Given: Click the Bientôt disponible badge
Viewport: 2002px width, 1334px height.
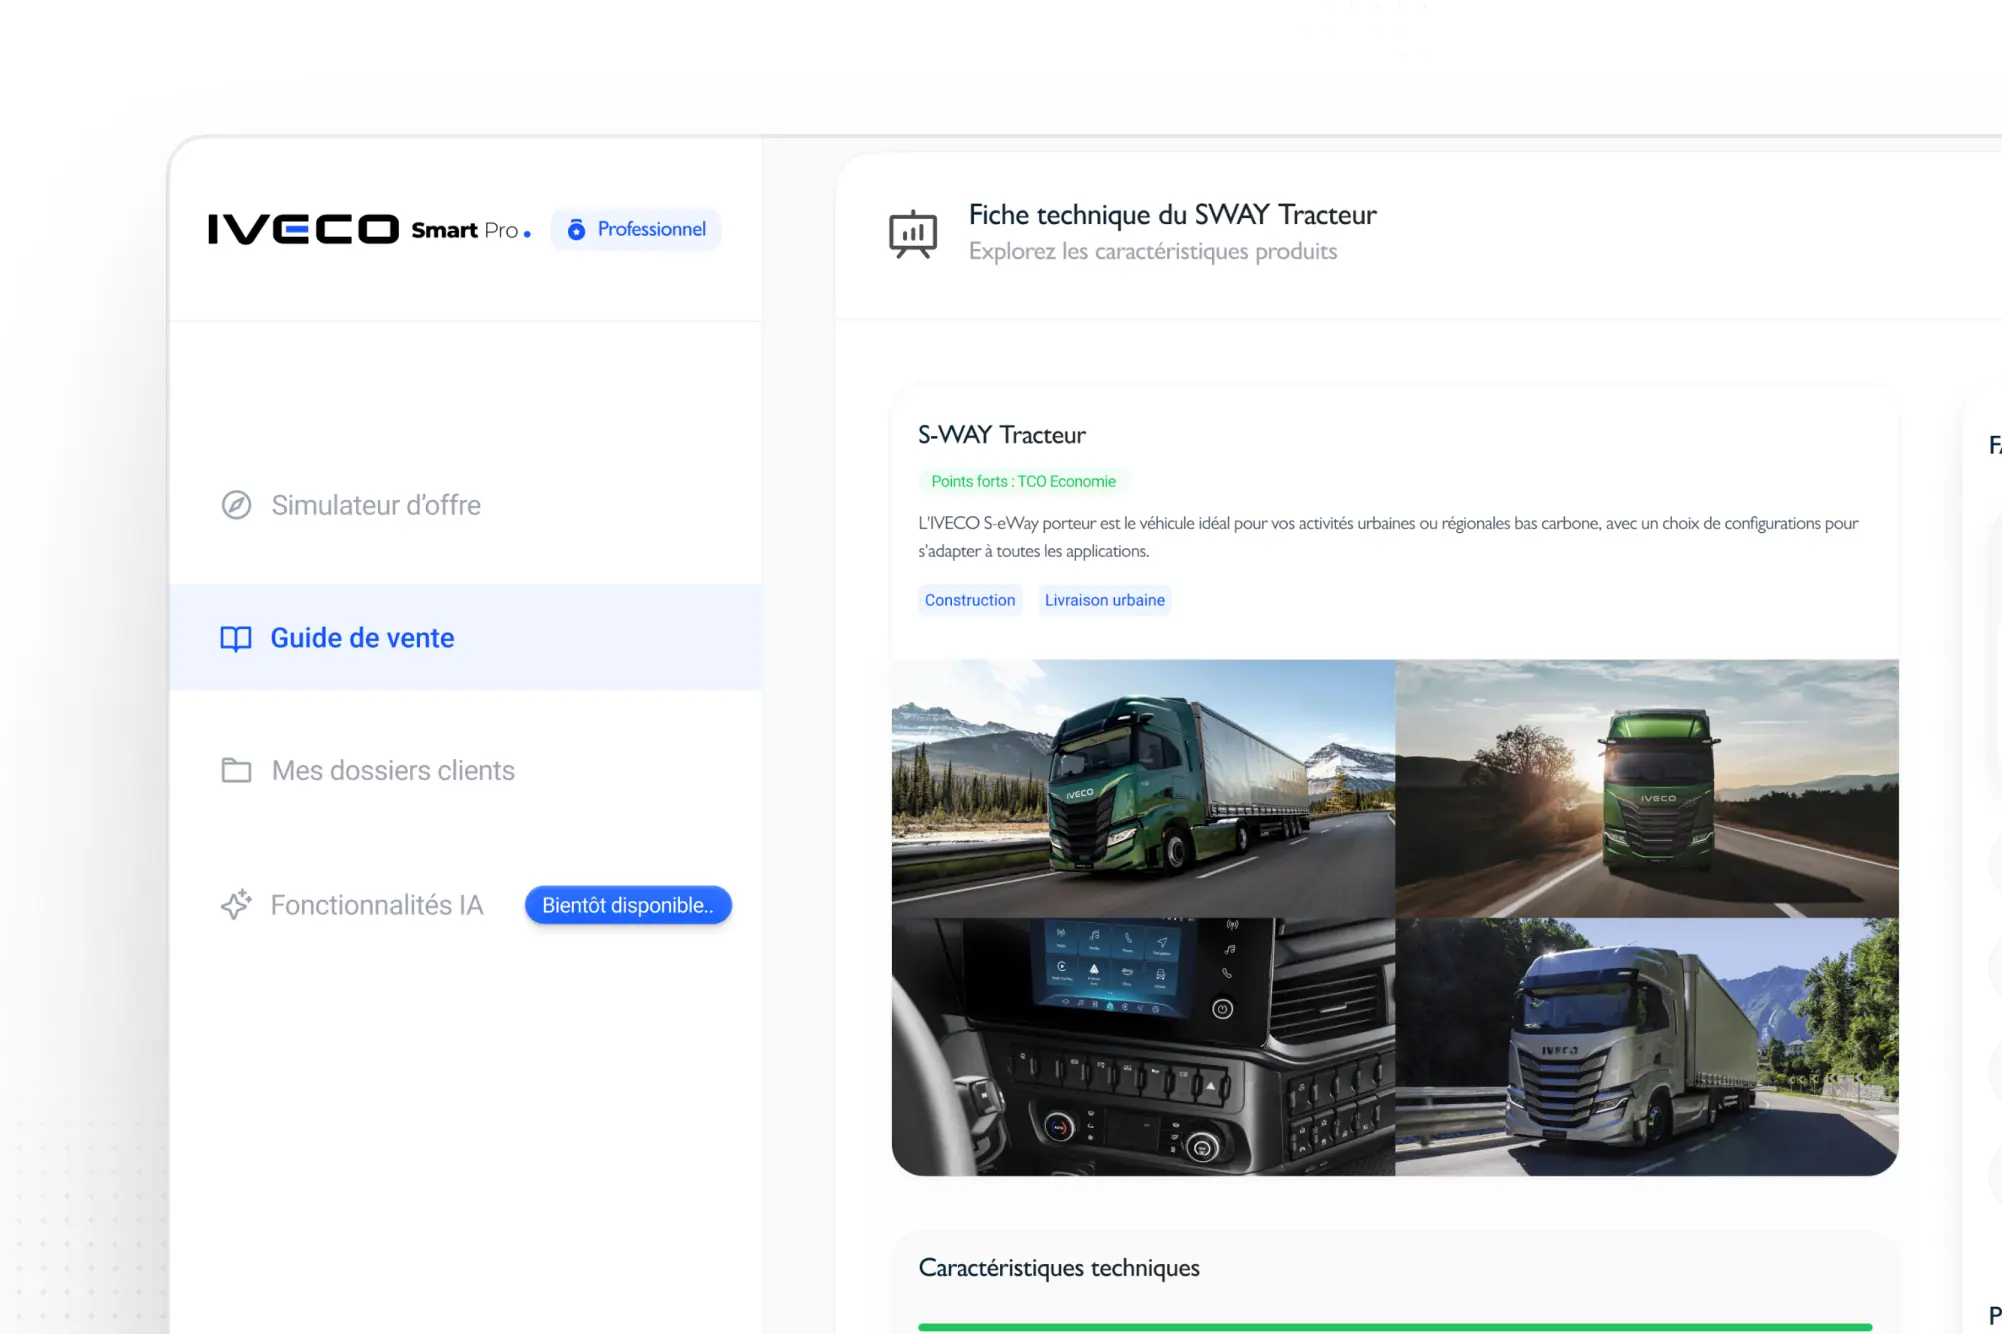Looking at the screenshot, I should 628,905.
